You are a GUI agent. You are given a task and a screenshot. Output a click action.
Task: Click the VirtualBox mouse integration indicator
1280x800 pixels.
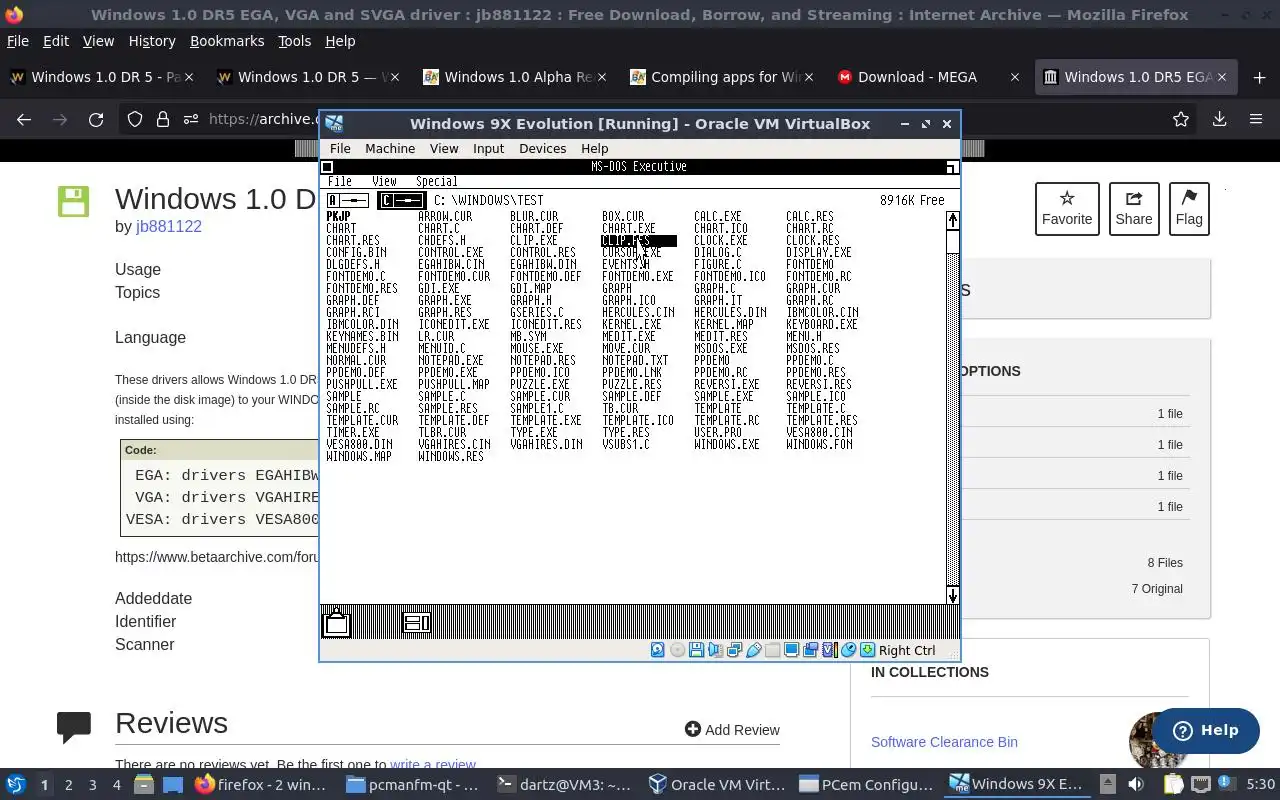pos(848,650)
